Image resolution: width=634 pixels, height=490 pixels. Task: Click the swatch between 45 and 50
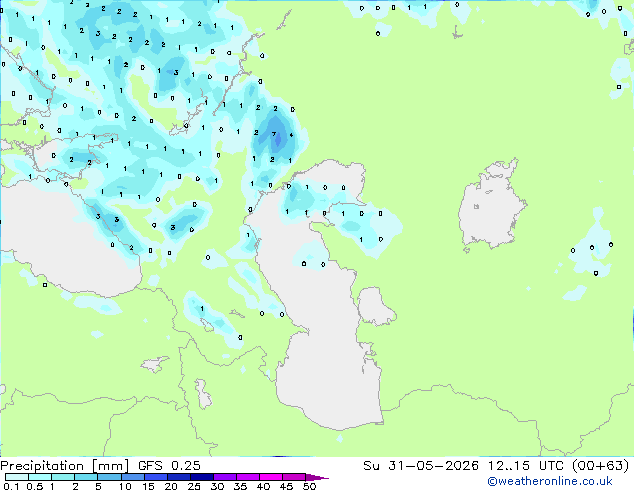click(x=294, y=477)
